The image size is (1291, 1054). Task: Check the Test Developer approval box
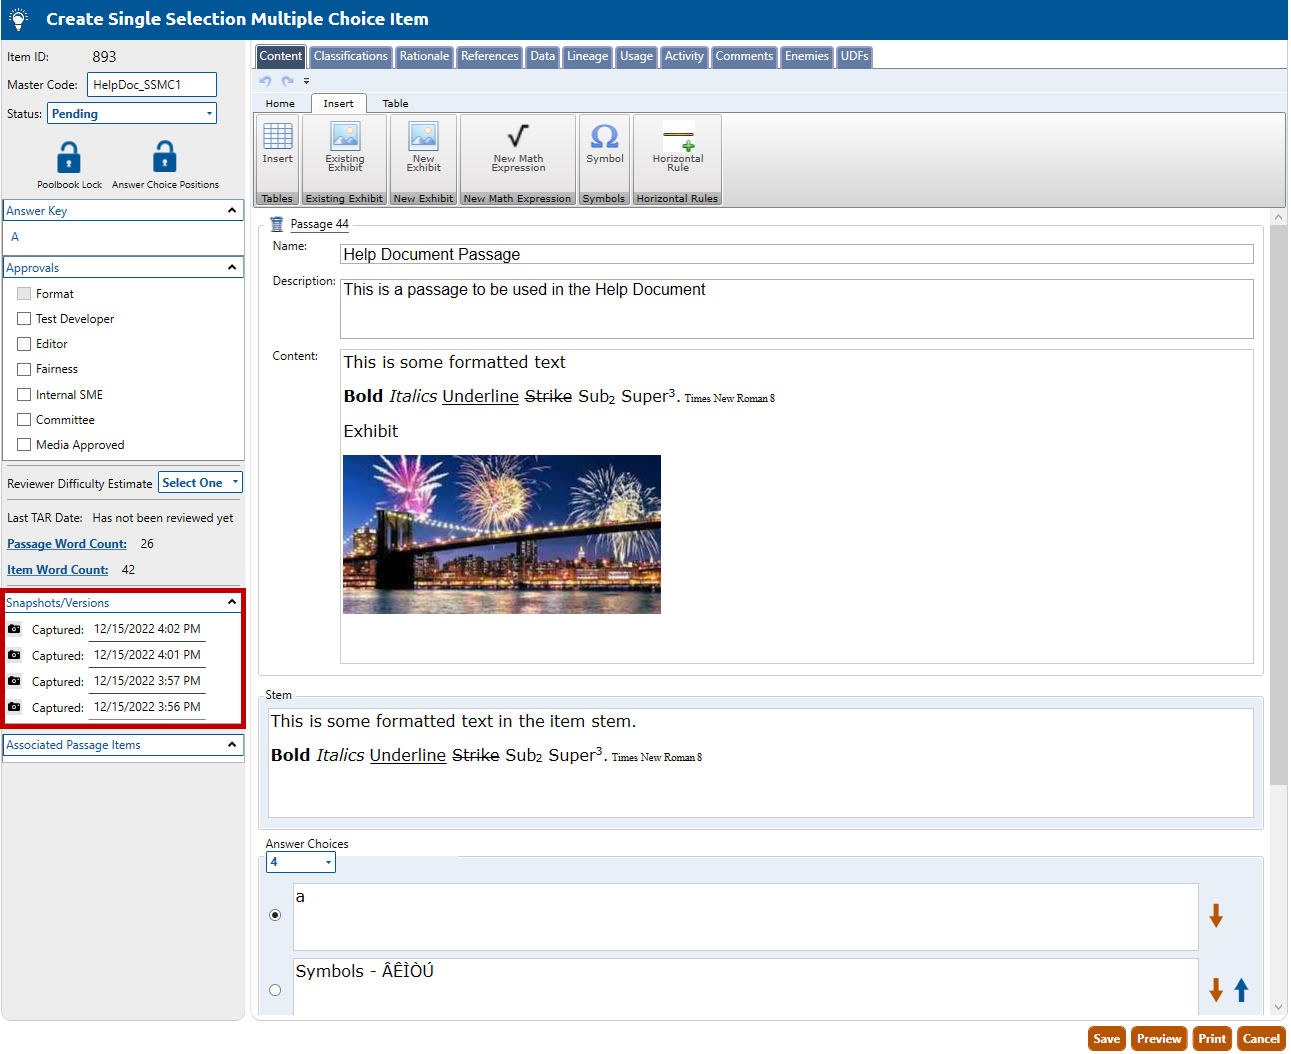coord(24,319)
